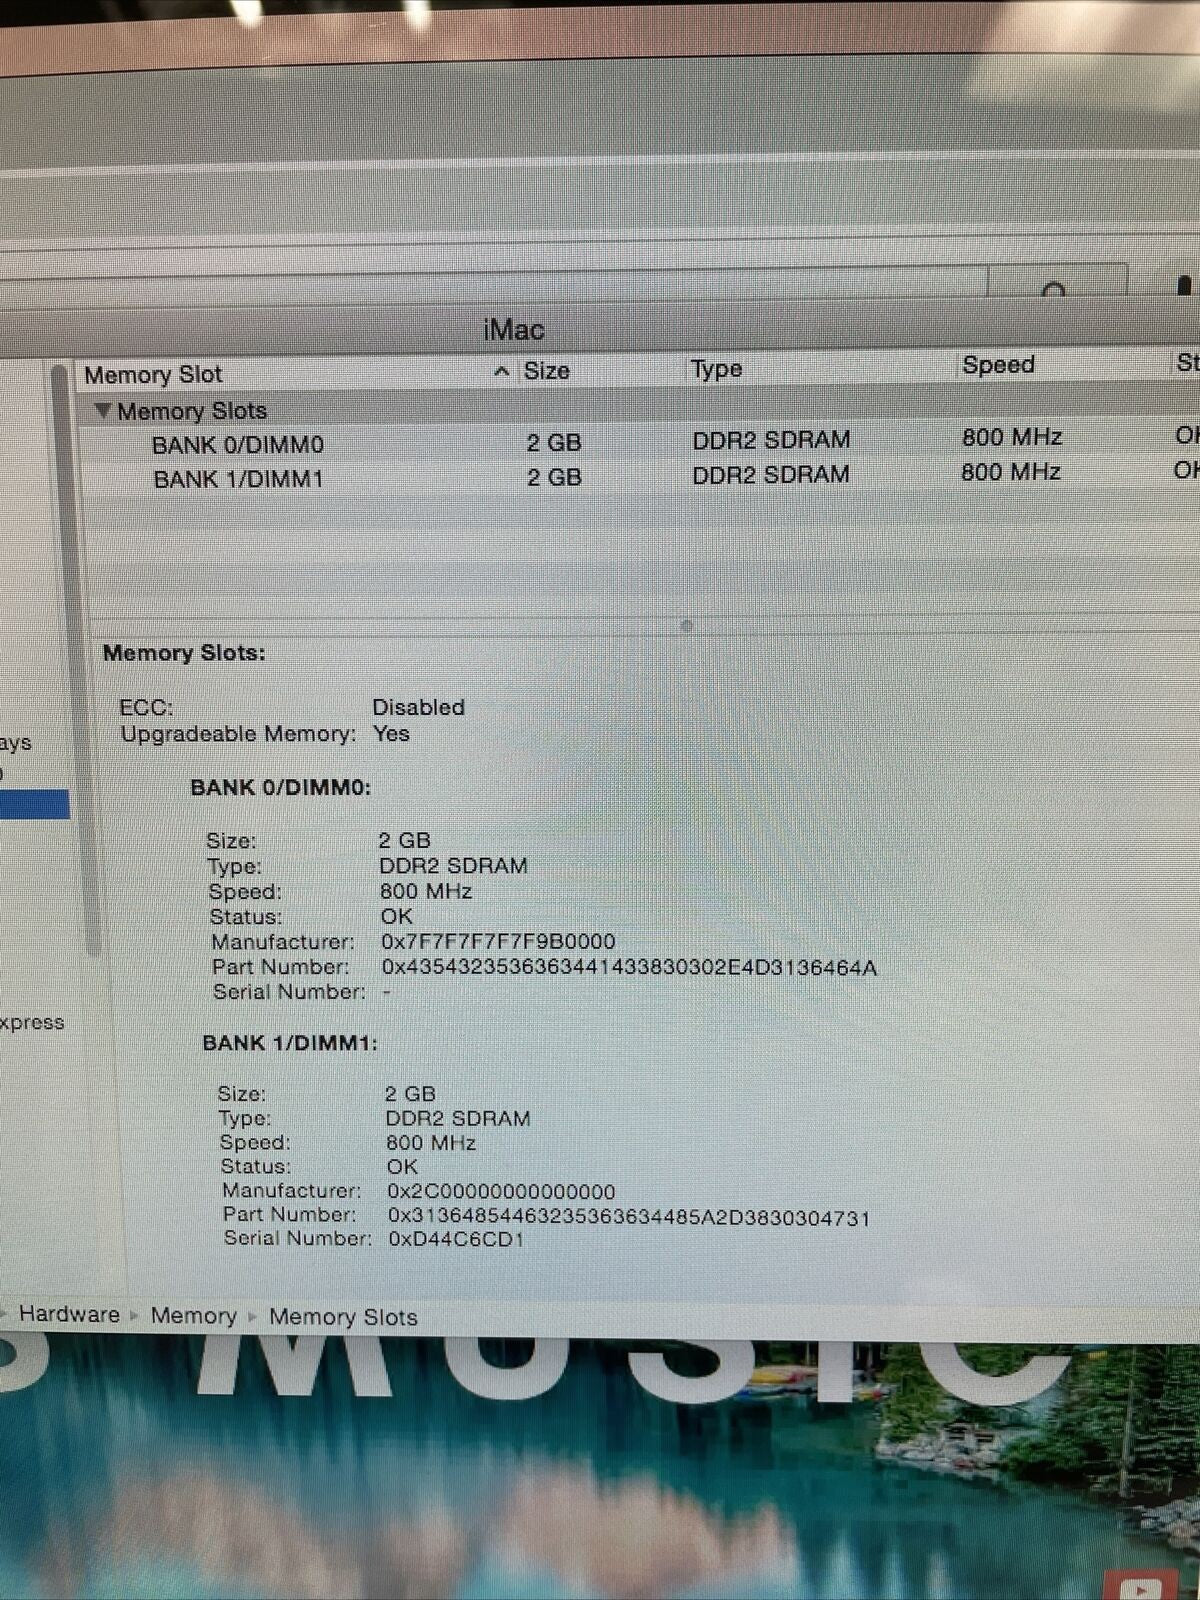
Task: Sort by the Memory Slot column header
Action: point(153,375)
